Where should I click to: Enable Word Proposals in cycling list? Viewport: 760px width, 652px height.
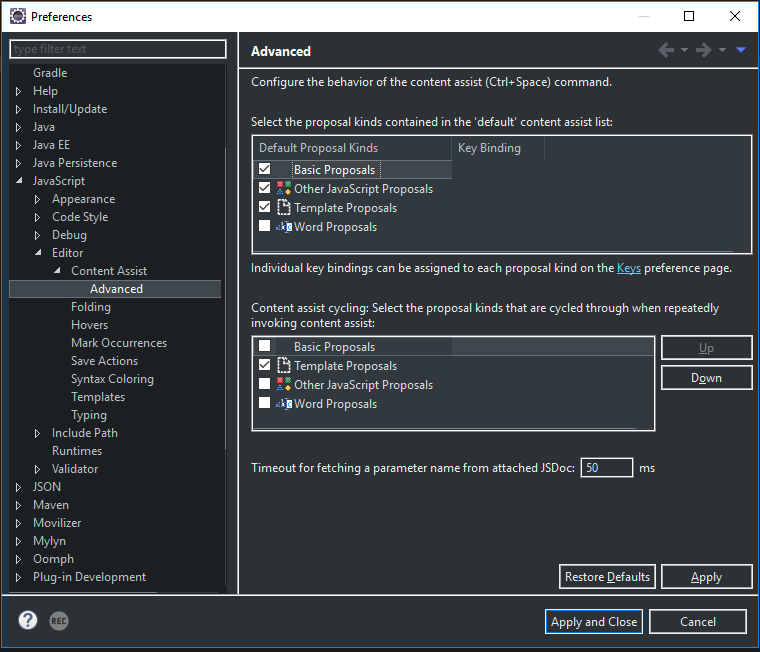coord(265,403)
